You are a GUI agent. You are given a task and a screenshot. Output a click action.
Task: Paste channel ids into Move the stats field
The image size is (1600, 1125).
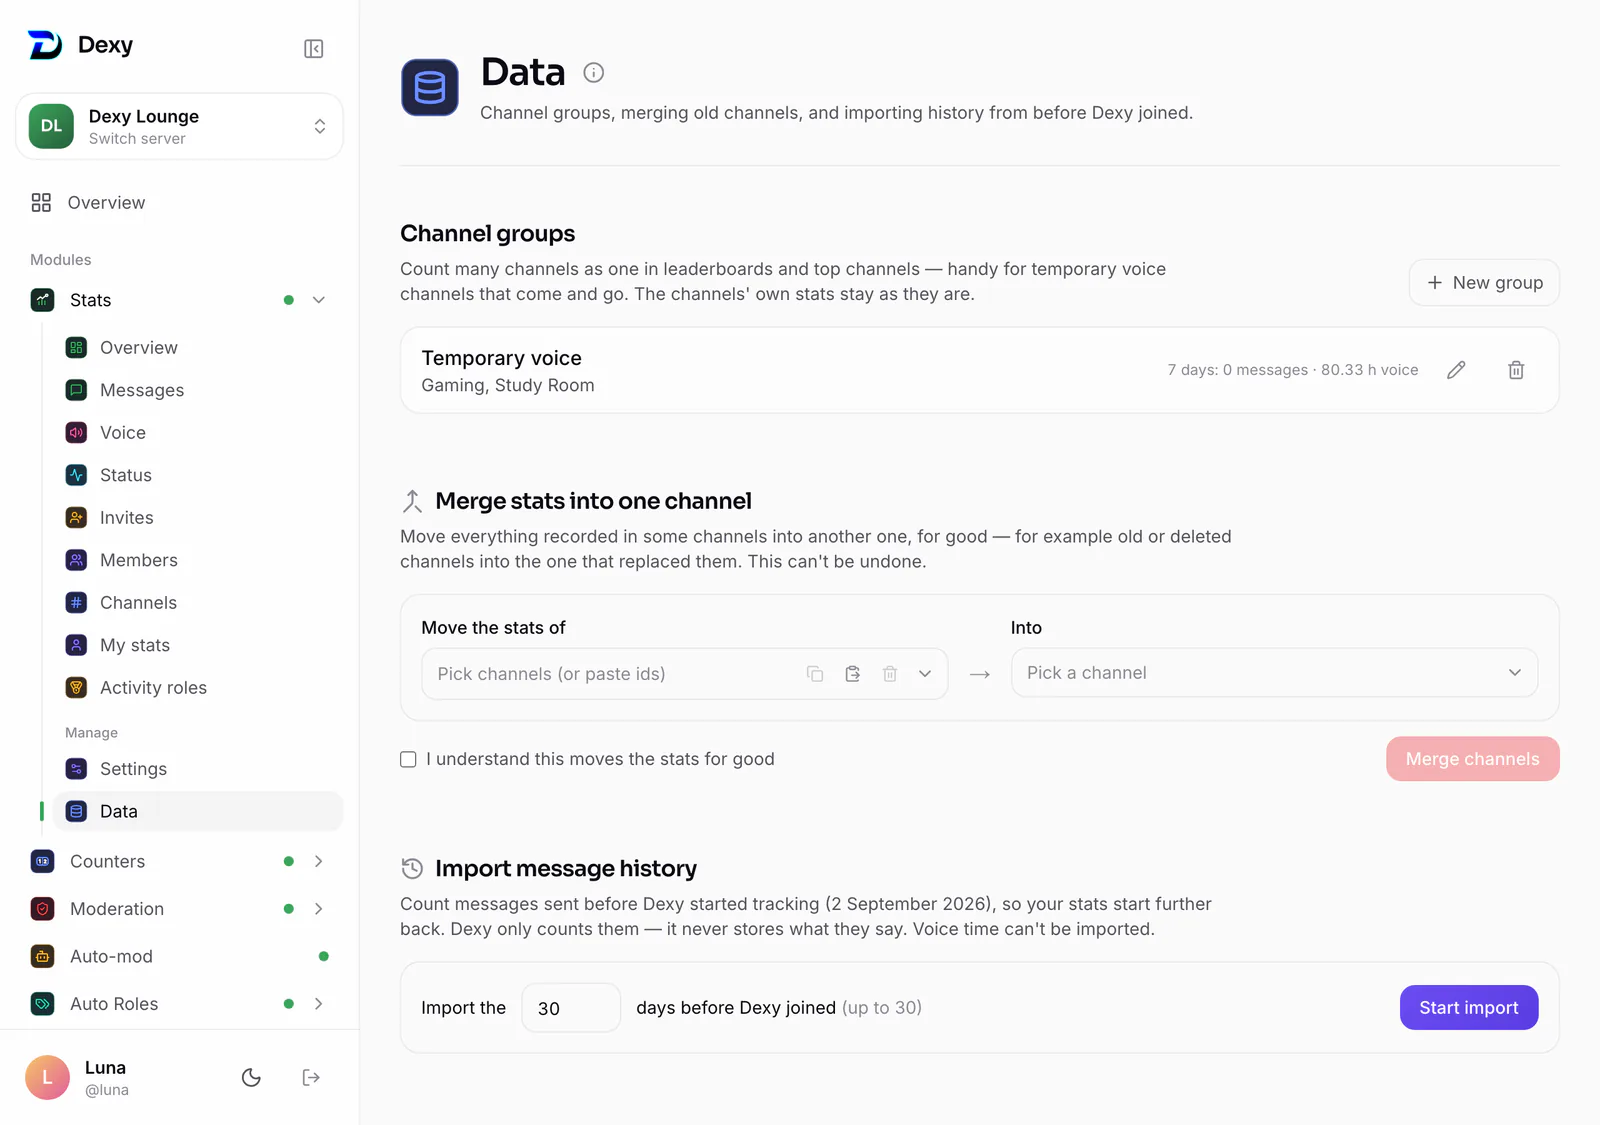(853, 674)
